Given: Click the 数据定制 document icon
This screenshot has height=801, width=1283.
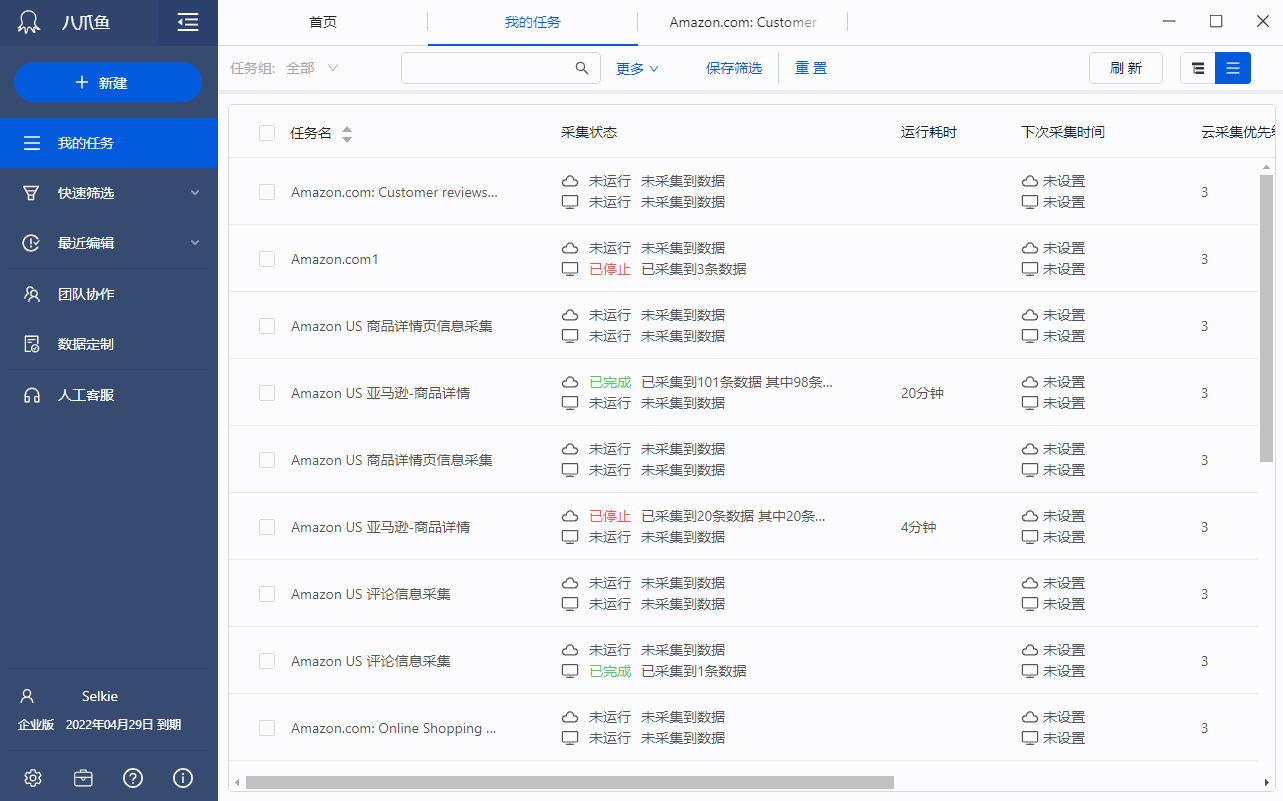Looking at the screenshot, I should pos(32,344).
